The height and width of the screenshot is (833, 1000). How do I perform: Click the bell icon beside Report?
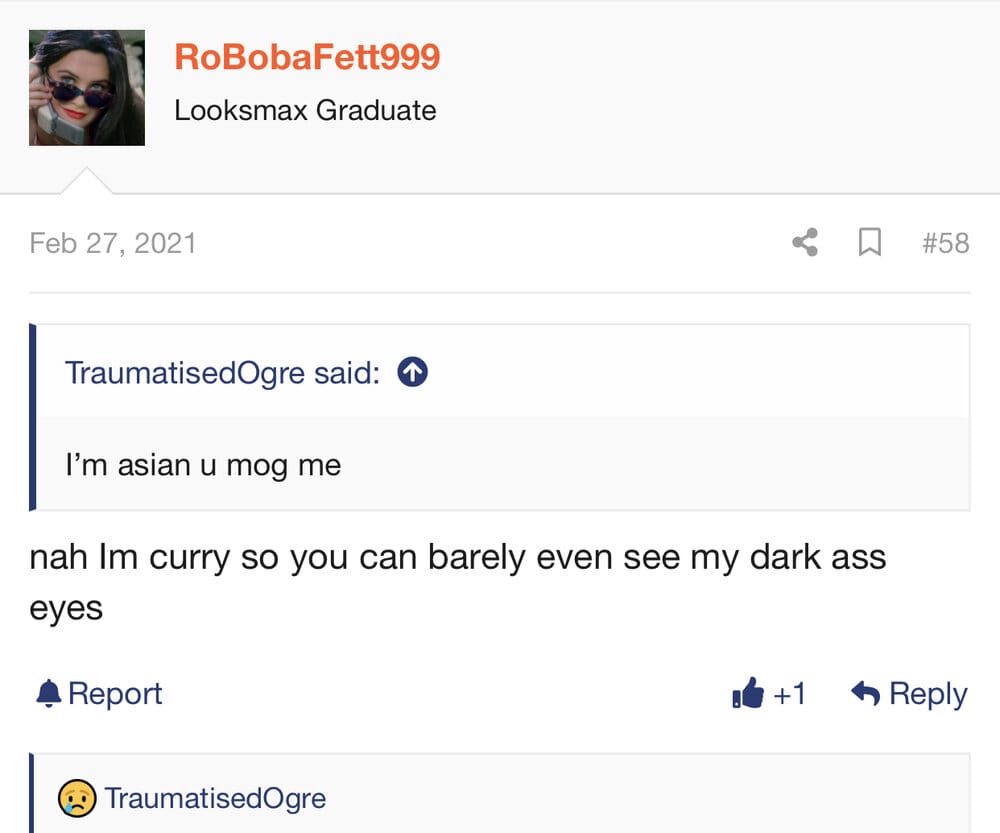(48, 693)
